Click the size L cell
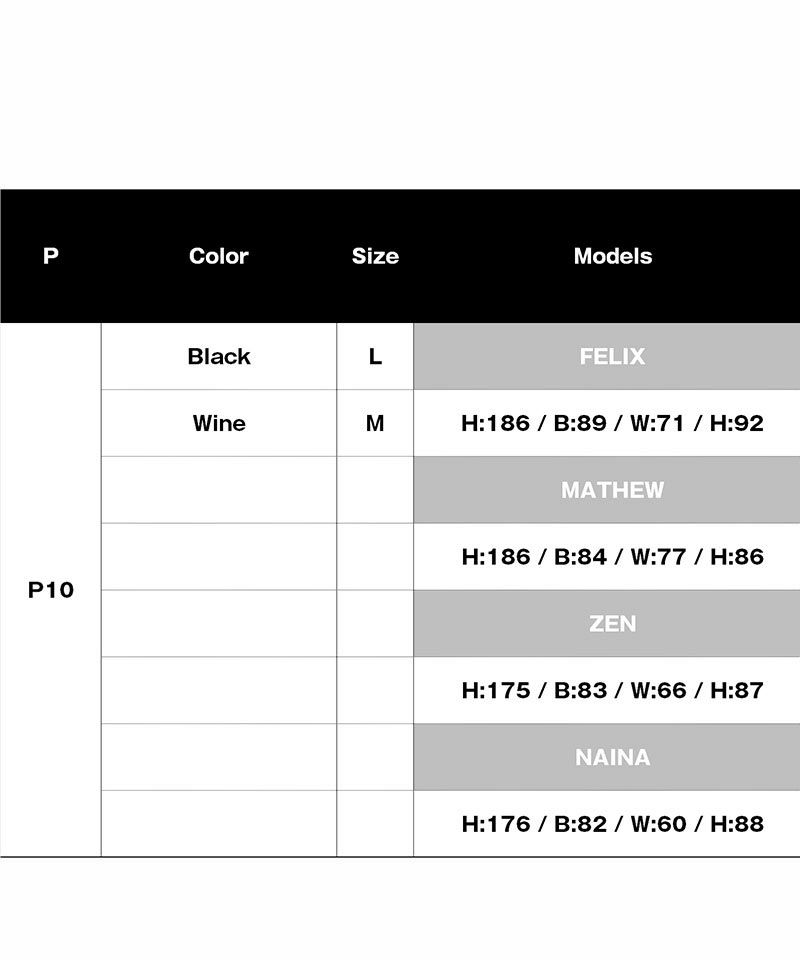The height and width of the screenshot is (960, 800). coord(375,357)
